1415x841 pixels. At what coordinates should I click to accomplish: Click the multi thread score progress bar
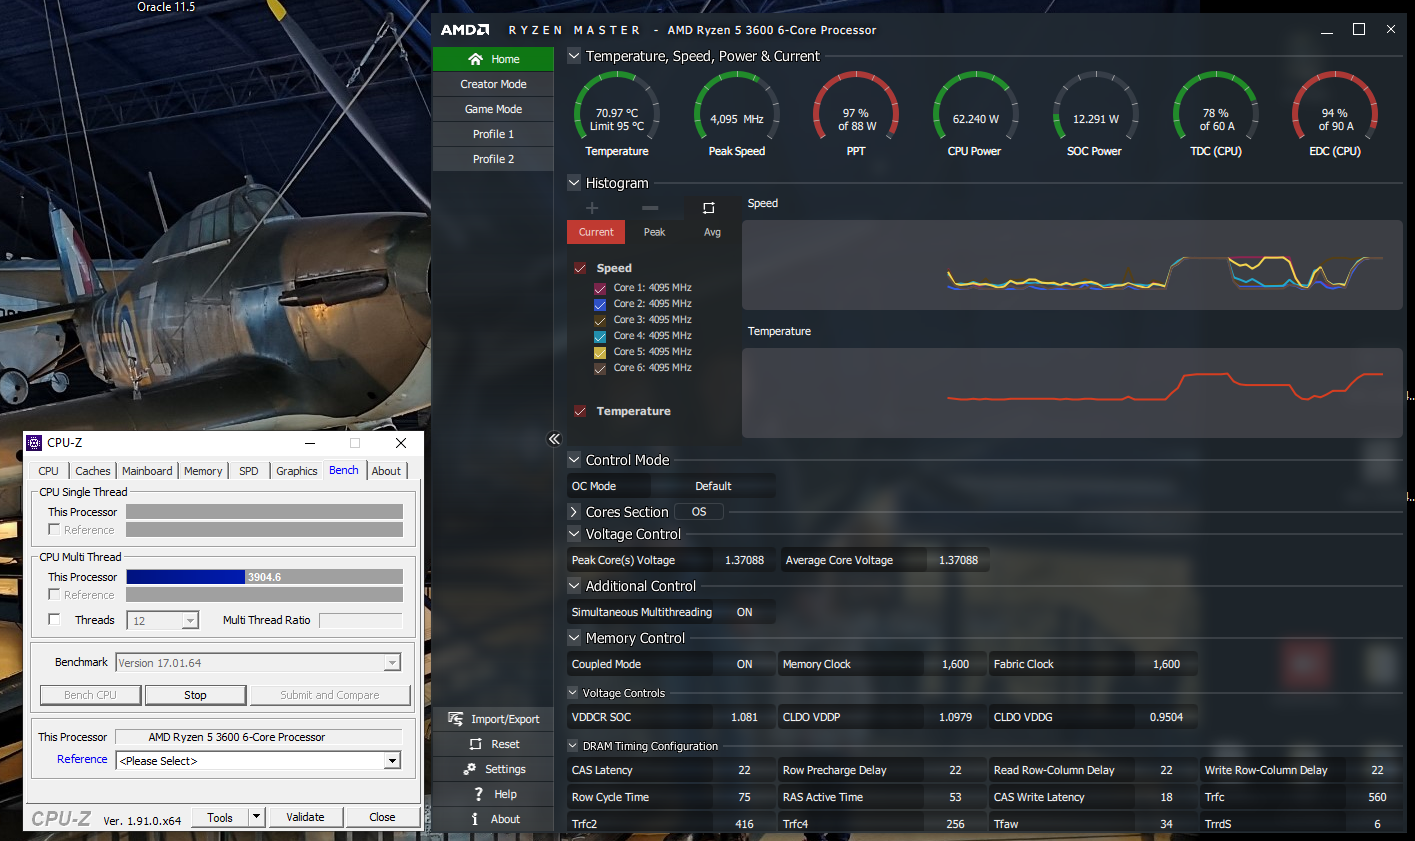click(x=264, y=577)
